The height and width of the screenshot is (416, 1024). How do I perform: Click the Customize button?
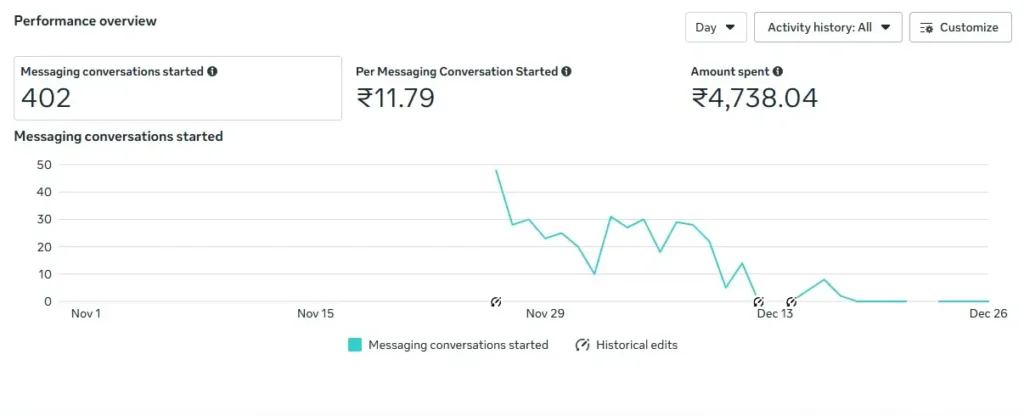[x=959, y=27]
